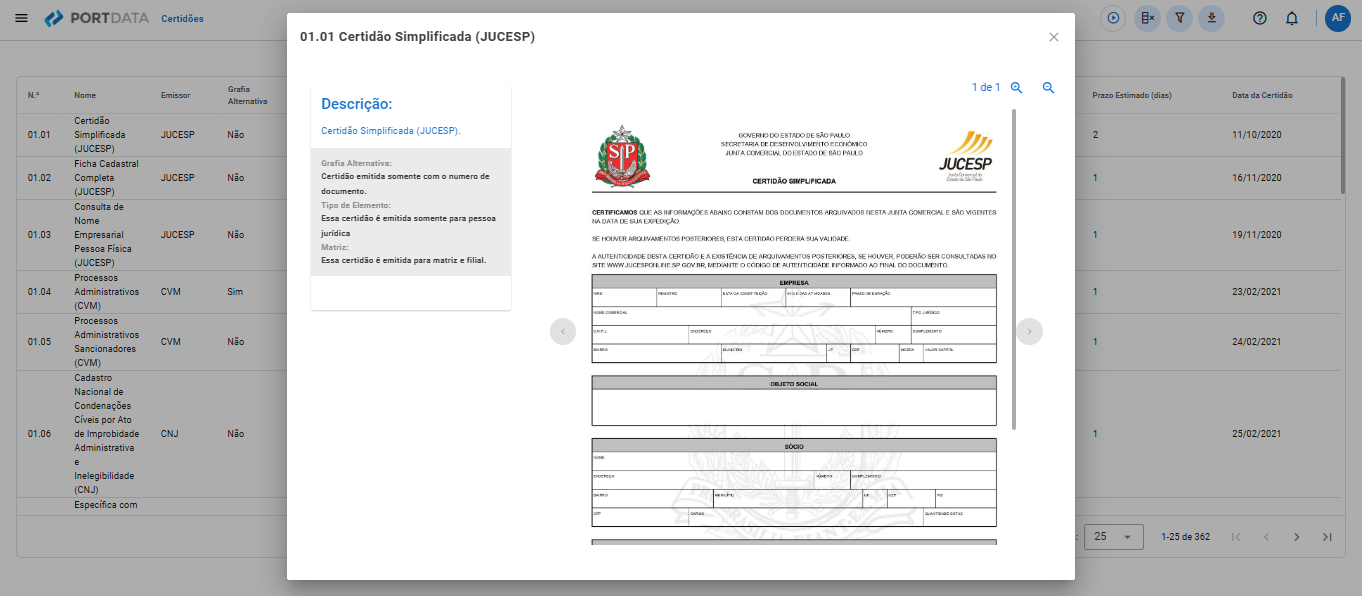Jump to the last page of the table

point(1327,537)
